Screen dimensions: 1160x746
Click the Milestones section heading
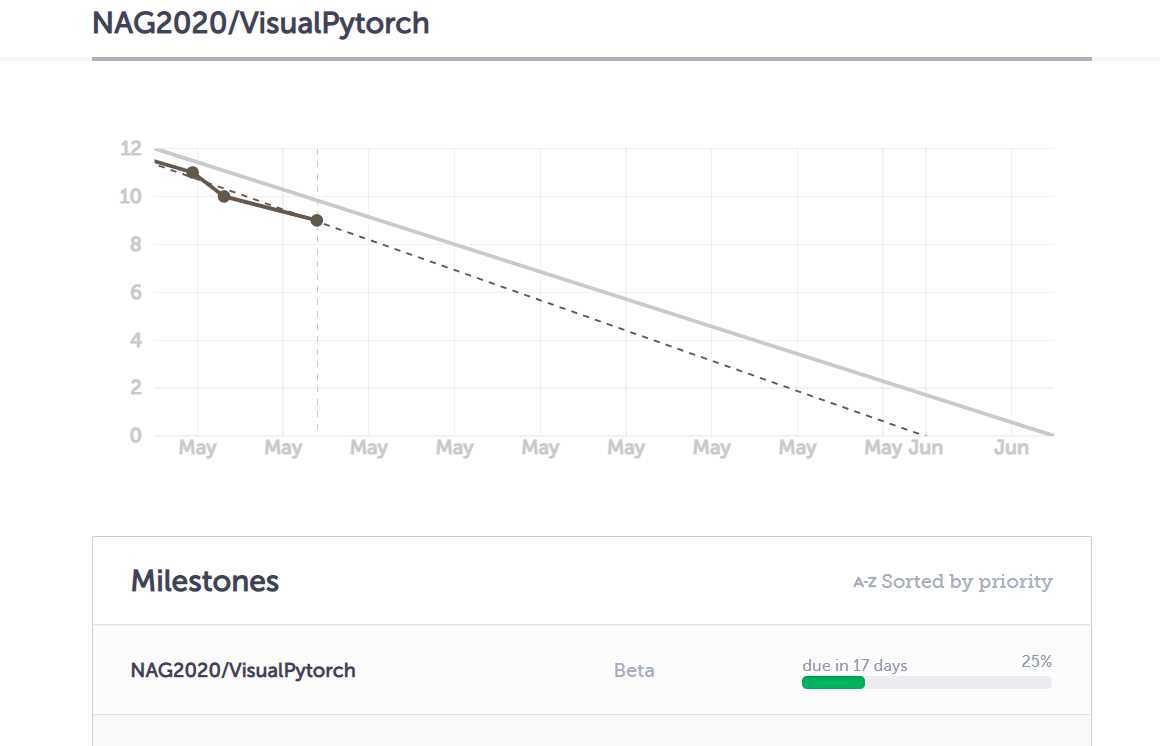point(205,581)
